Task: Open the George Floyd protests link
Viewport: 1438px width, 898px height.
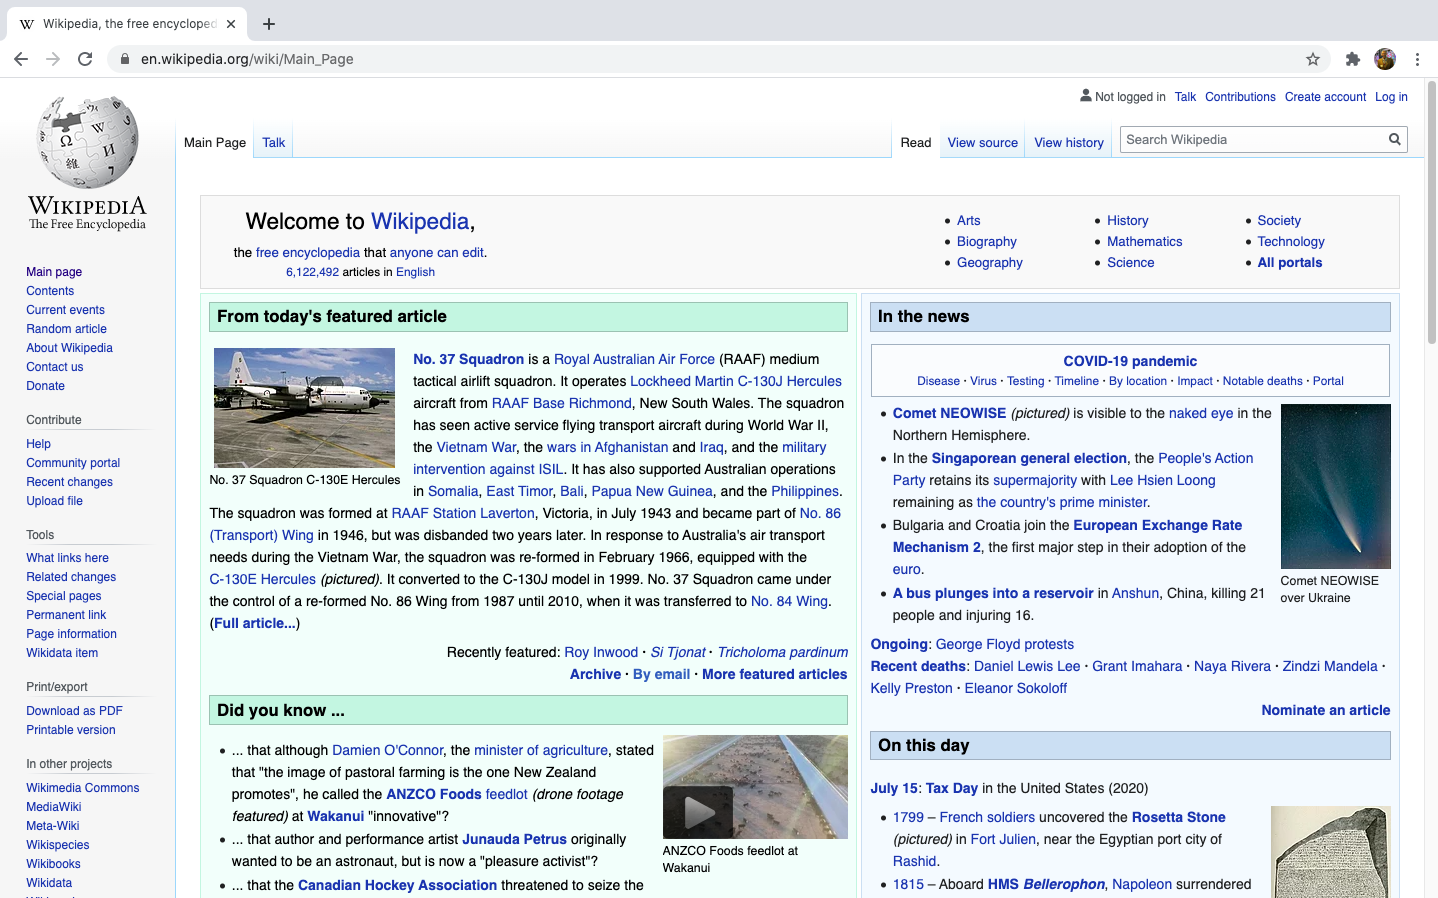Action: [1004, 644]
